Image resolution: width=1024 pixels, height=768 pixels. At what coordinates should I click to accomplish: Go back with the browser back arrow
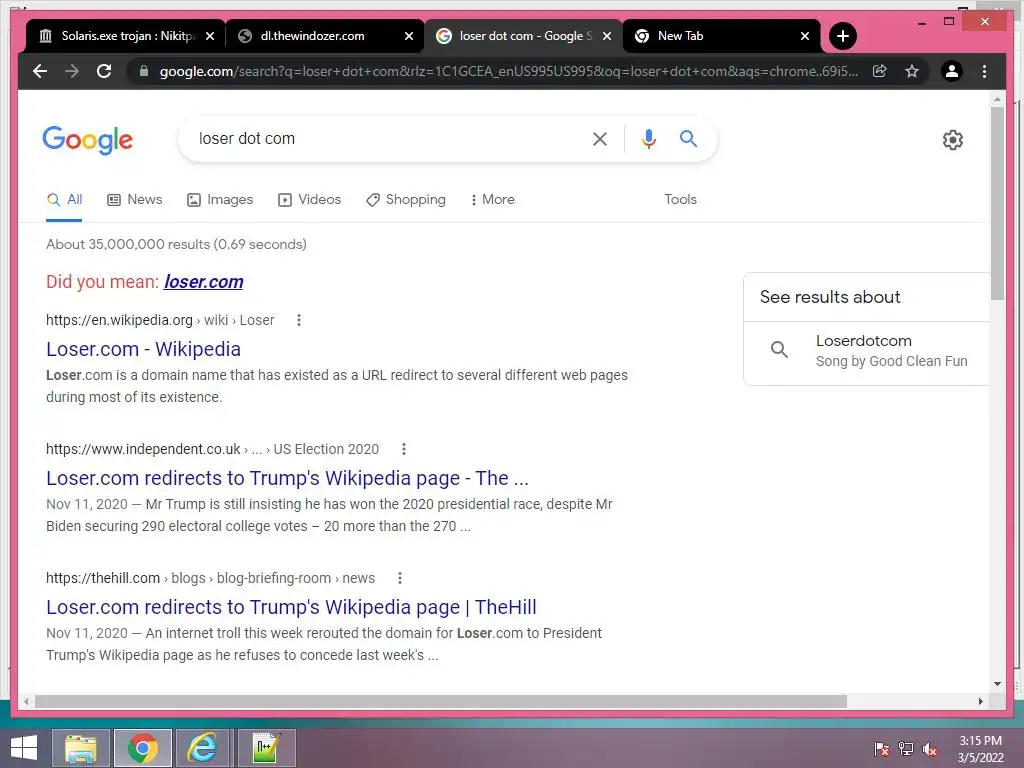coord(40,71)
